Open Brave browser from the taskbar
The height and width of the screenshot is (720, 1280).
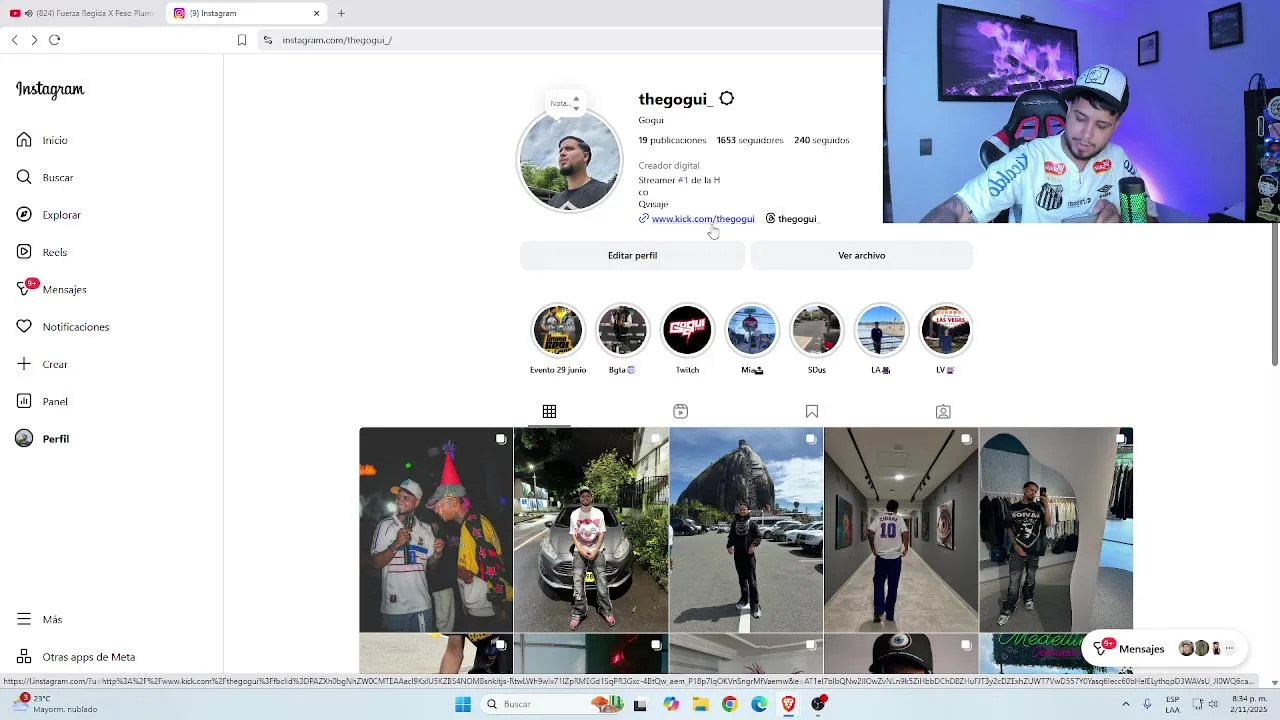(x=789, y=704)
